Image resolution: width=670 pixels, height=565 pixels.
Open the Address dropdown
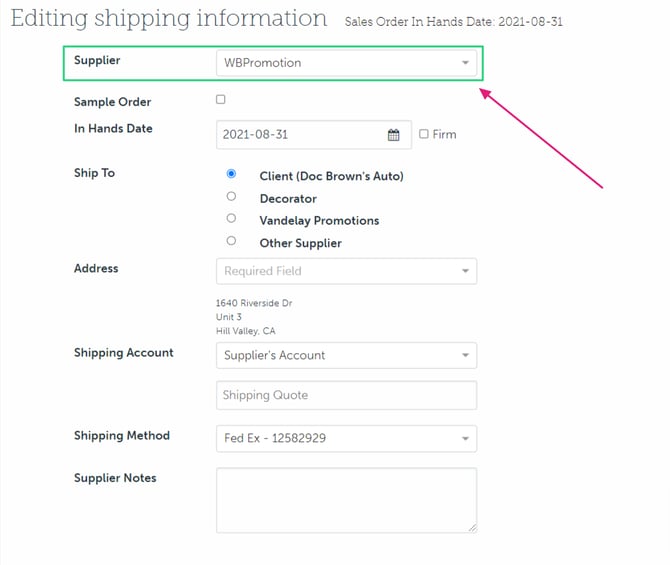coord(465,271)
